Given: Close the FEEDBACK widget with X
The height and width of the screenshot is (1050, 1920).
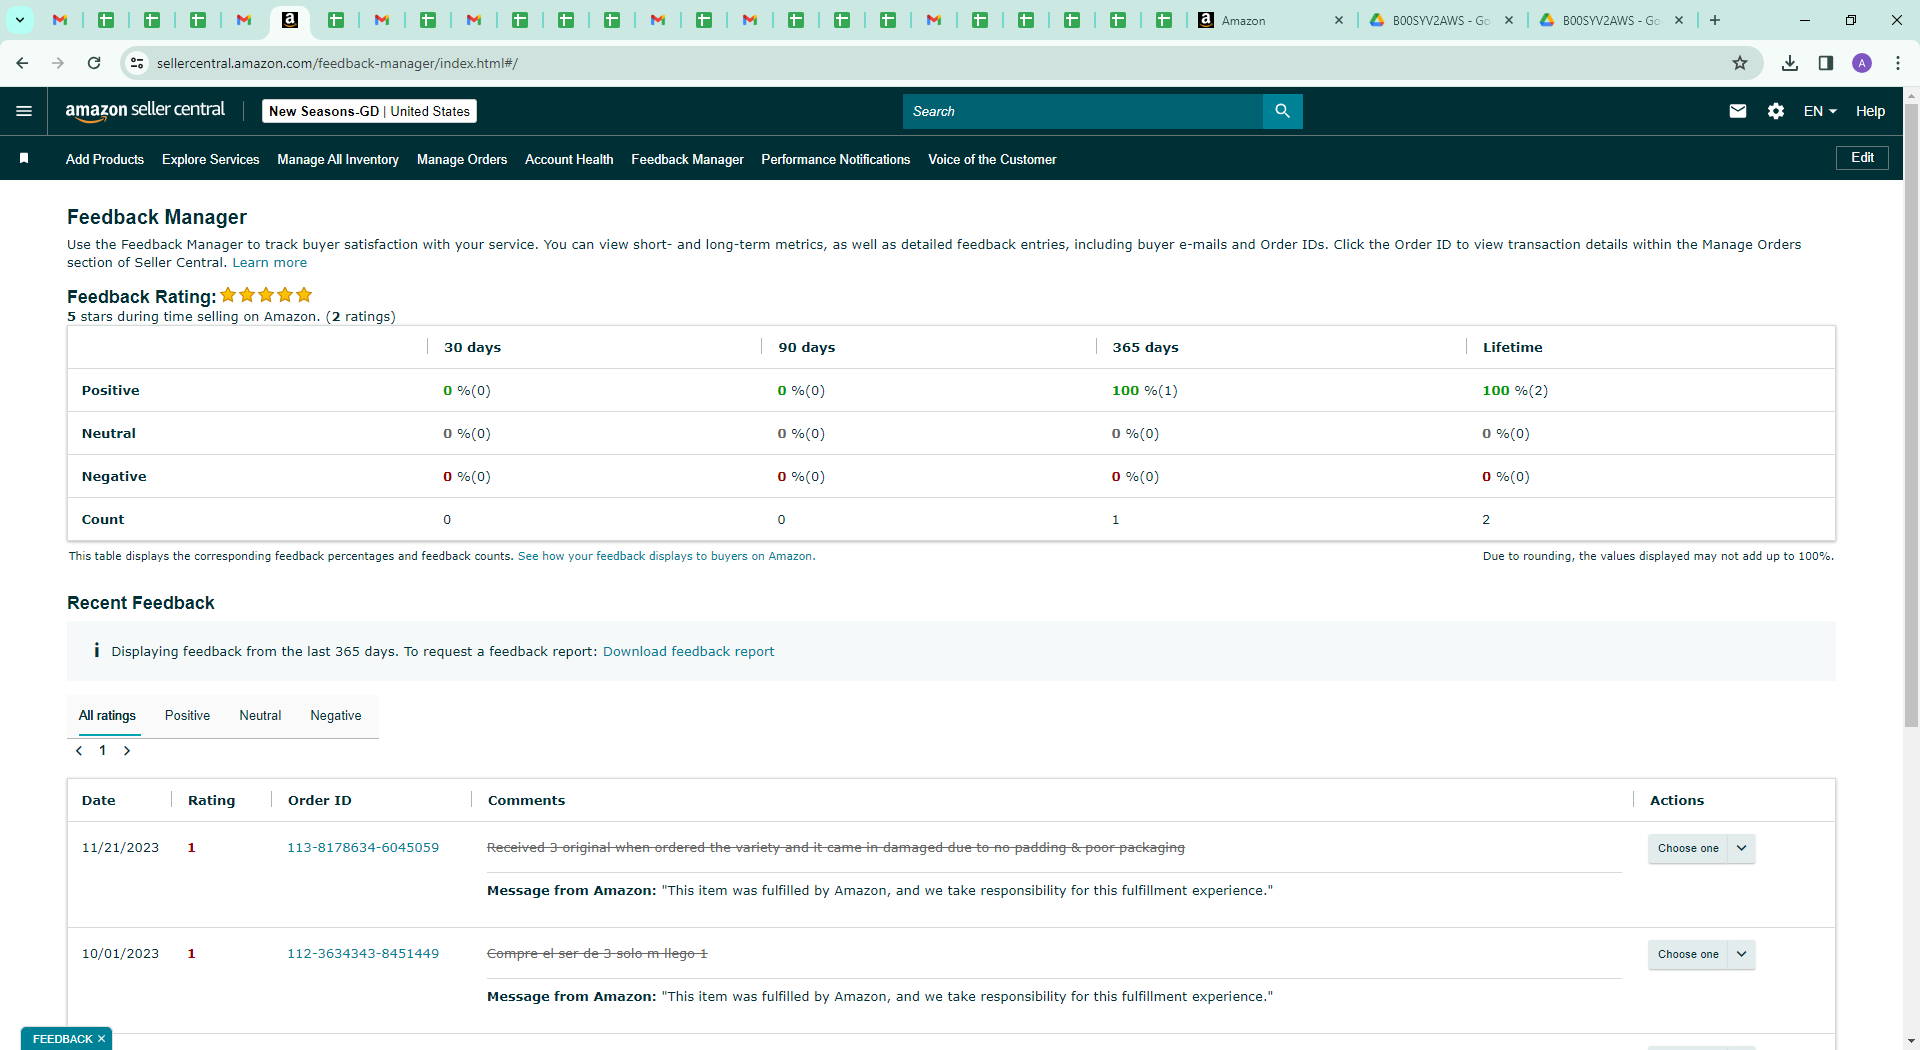Looking at the screenshot, I should coord(101,1039).
